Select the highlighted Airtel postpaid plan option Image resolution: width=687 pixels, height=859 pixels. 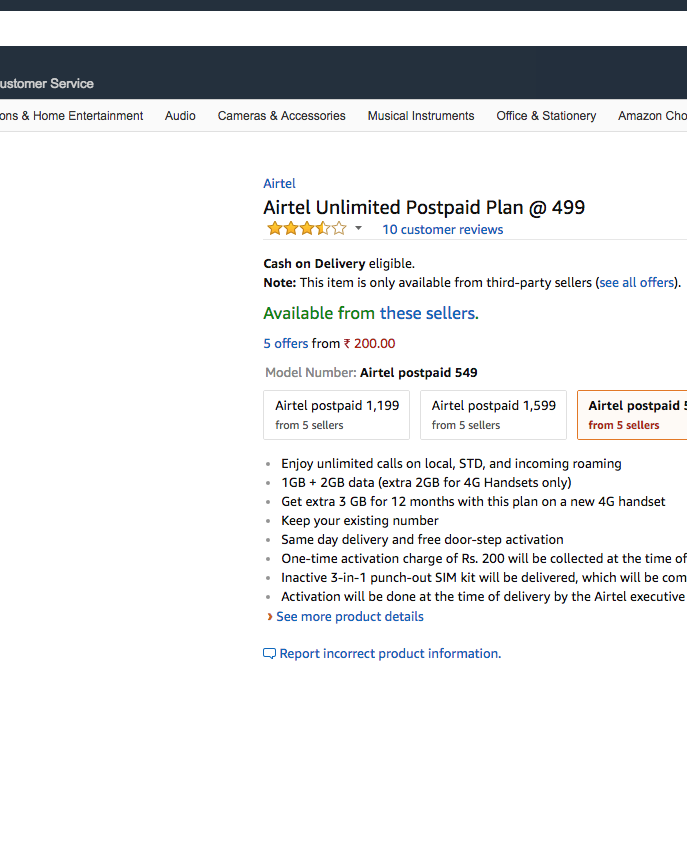point(634,415)
